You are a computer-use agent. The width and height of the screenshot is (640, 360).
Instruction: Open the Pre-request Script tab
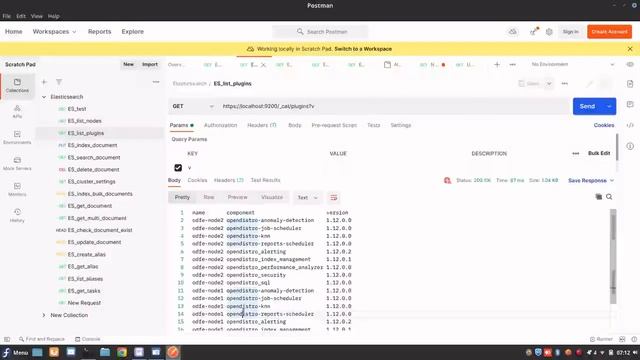[x=334, y=125]
